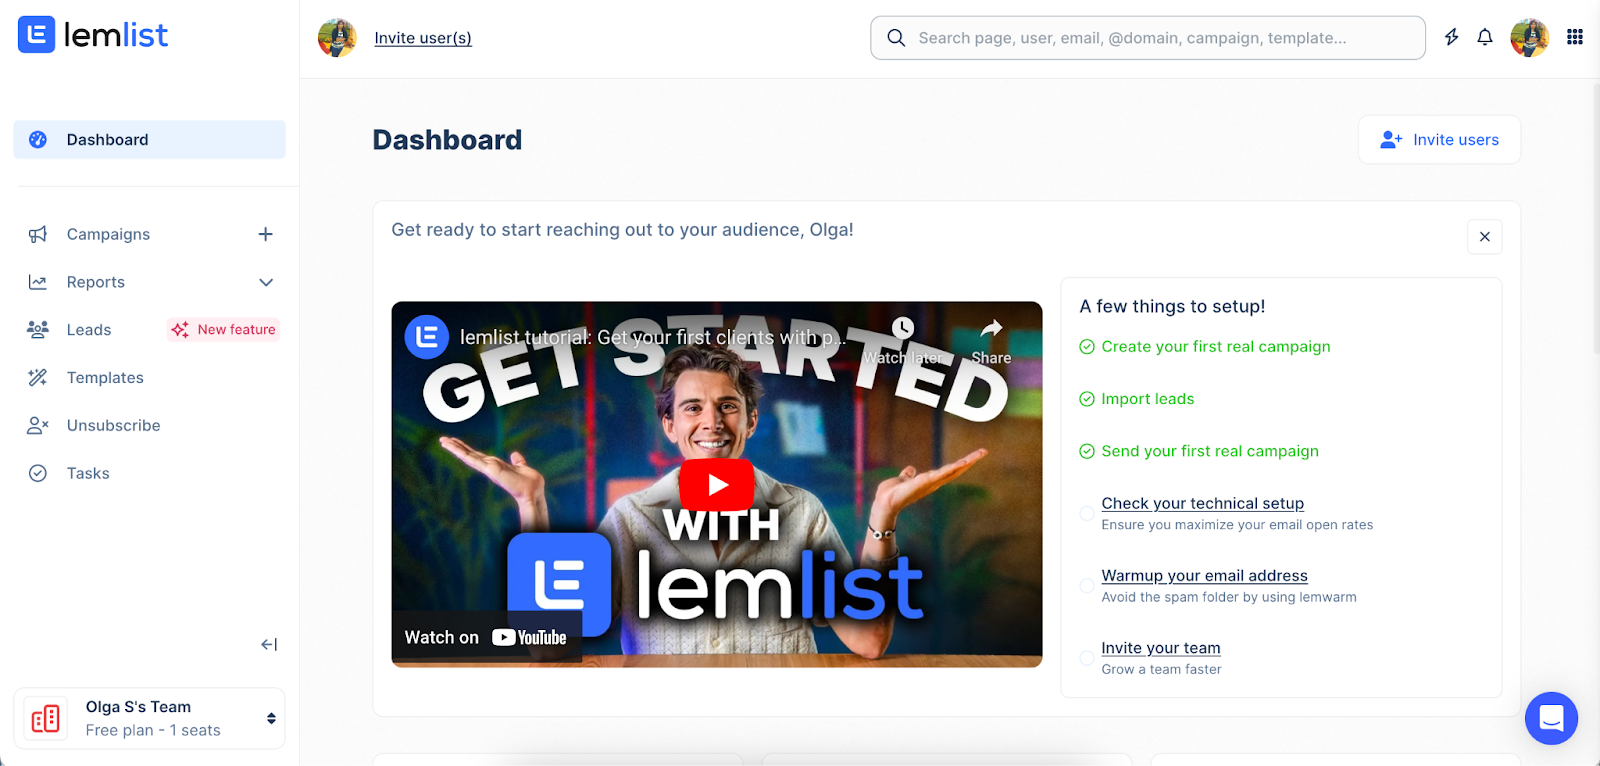This screenshot has height=766, width=1600.
Task: Open Campaigns using the megaphone icon
Action: tap(37, 234)
